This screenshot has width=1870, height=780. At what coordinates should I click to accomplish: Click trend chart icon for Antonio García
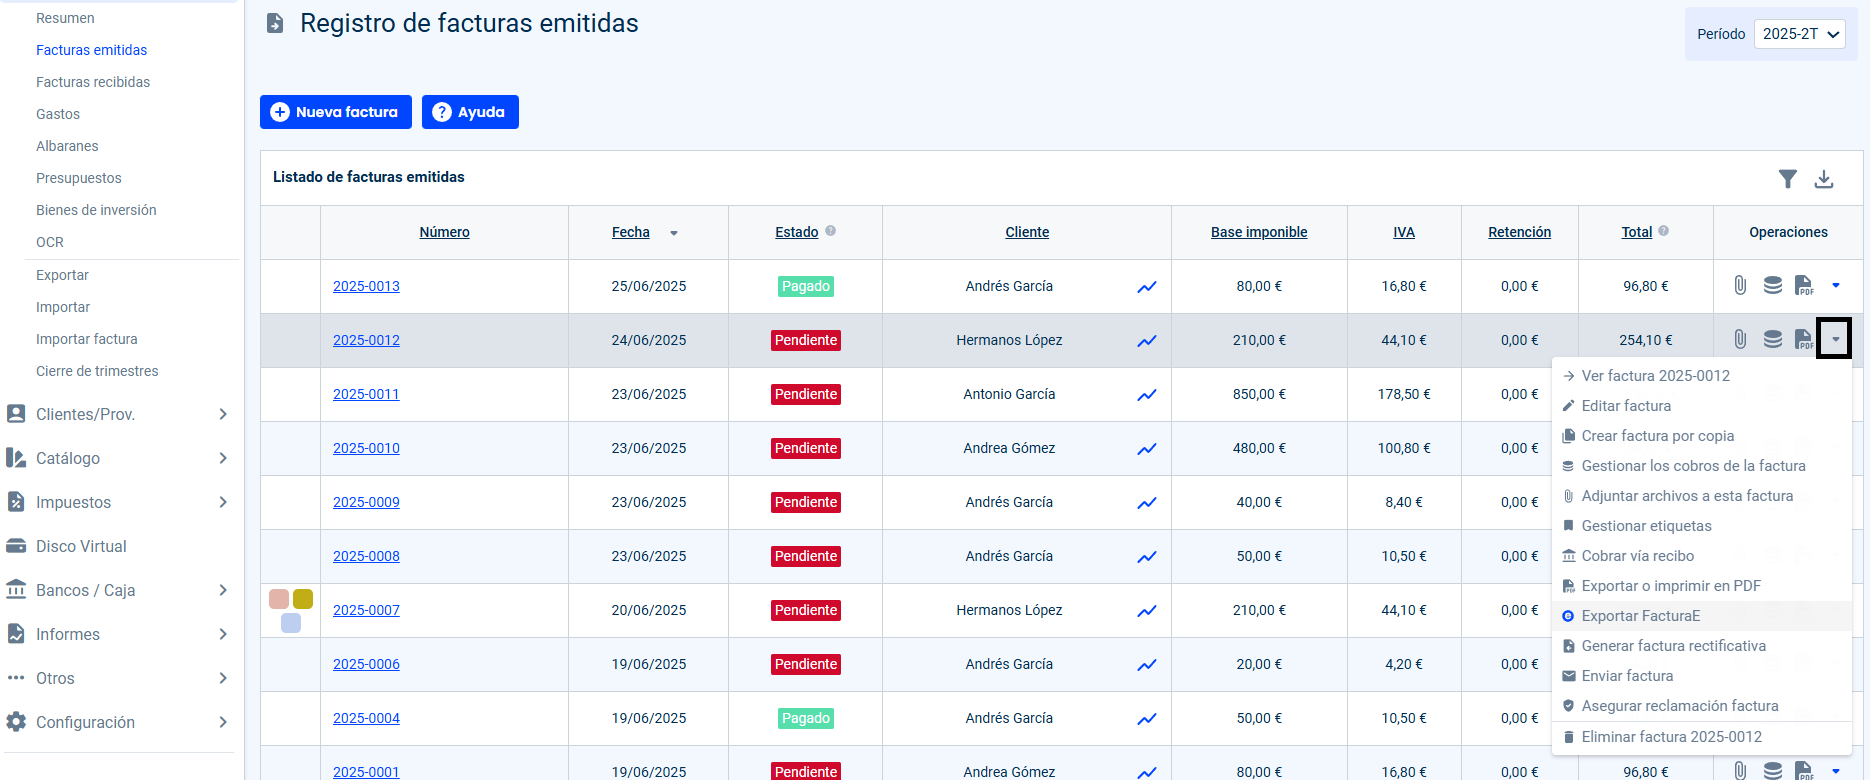coord(1146,395)
